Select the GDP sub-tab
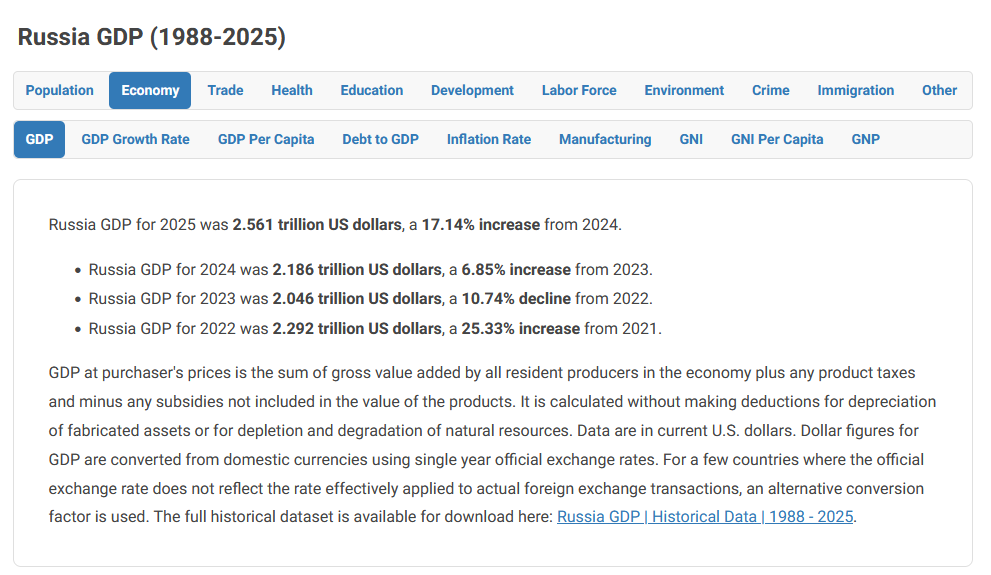The image size is (991, 575). 39,139
